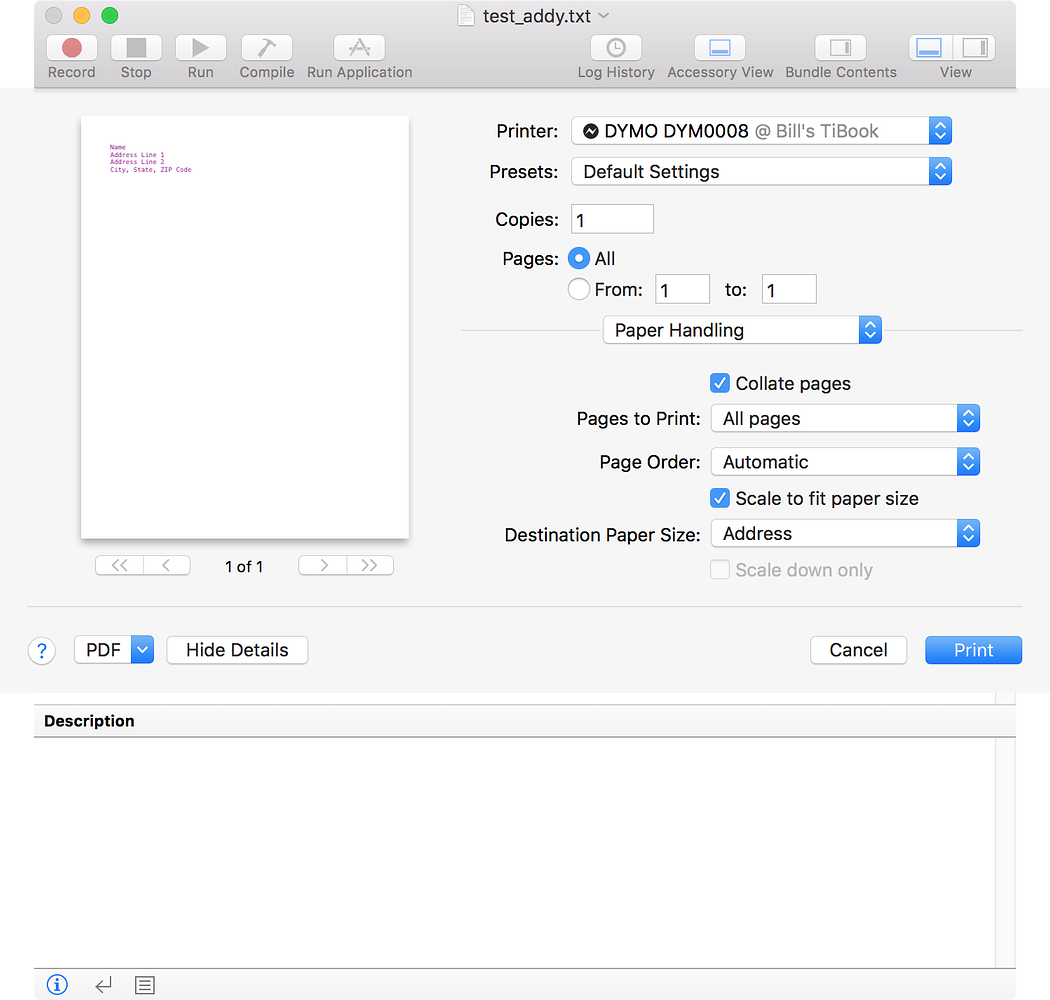Open the Printer dropdown DYMO DYM0008
The image size is (1050, 1000).
coord(761,131)
